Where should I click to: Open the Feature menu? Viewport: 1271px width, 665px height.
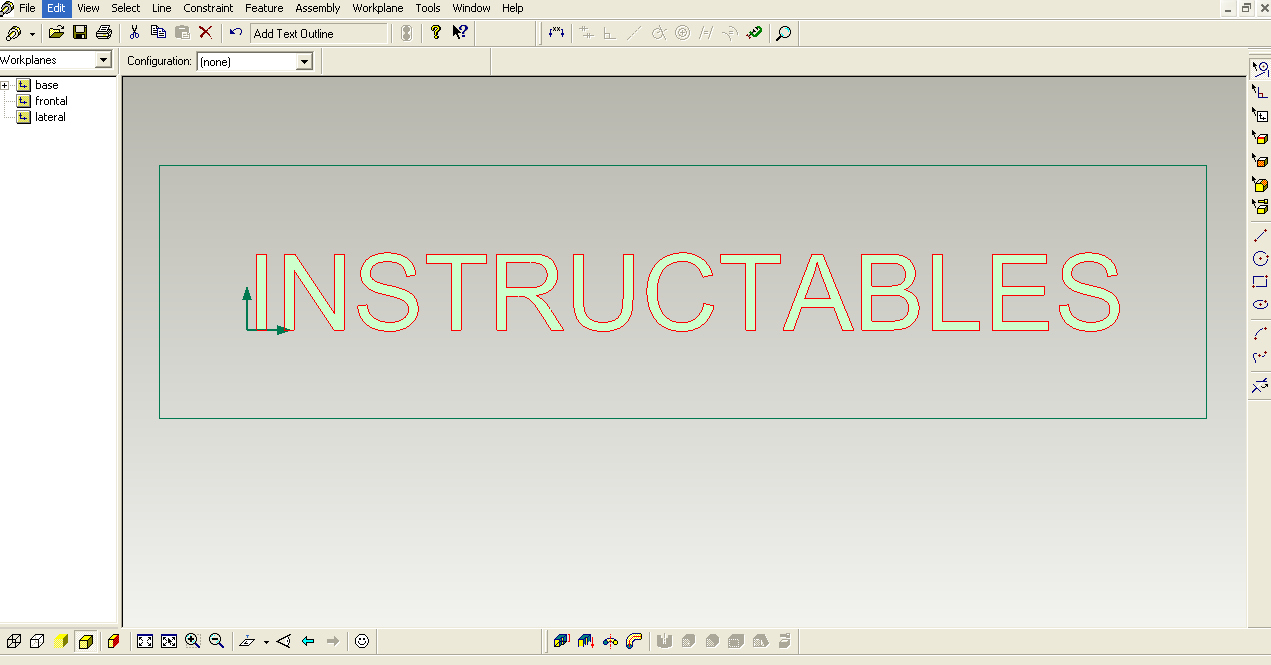pyautogui.click(x=264, y=8)
